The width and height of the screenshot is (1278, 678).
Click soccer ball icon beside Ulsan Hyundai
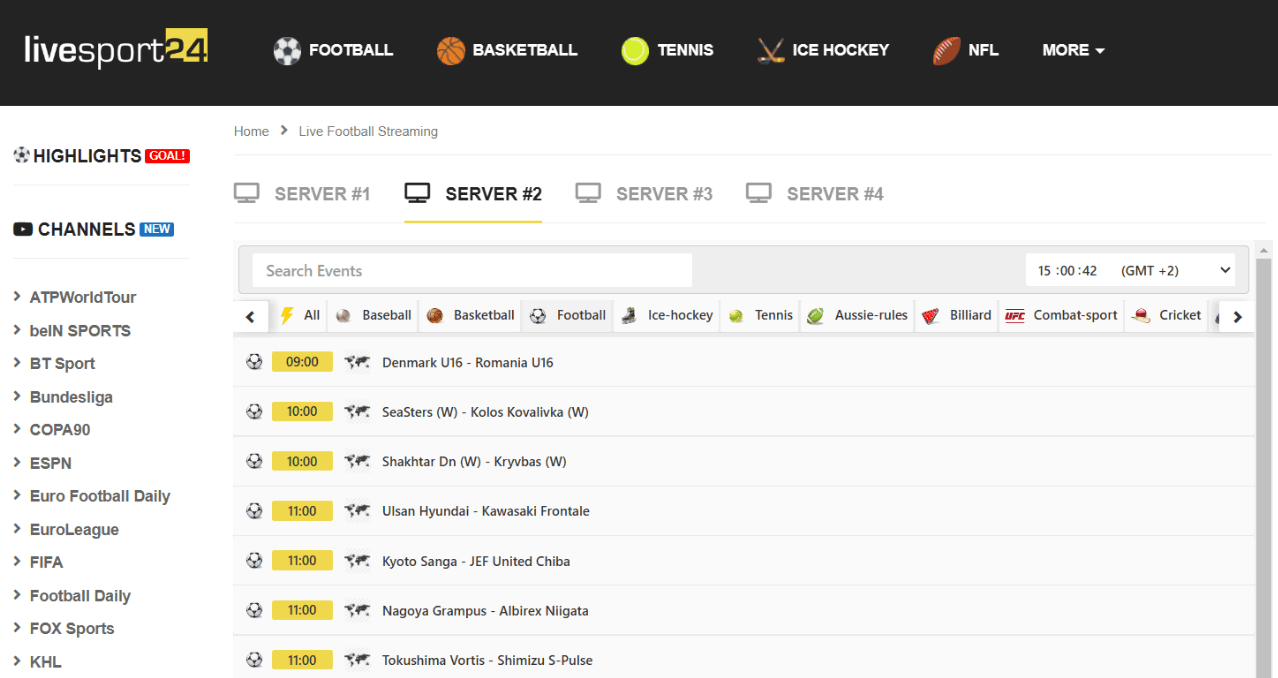(x=254, y=511)
